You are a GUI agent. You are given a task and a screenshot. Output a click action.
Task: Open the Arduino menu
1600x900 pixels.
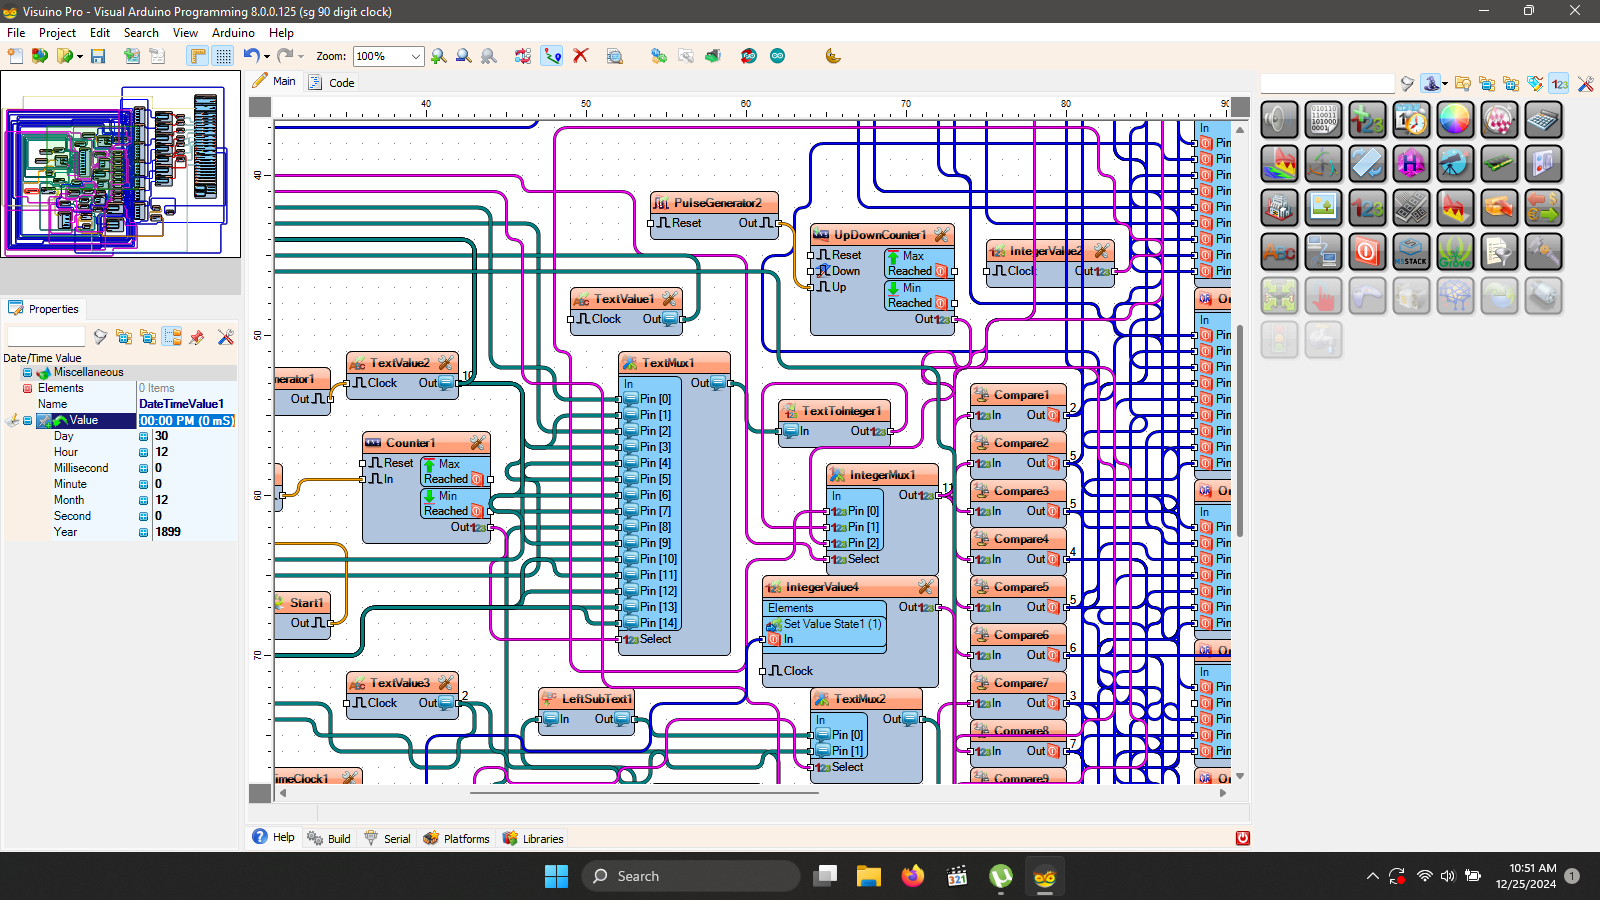(x=233, y=32)
